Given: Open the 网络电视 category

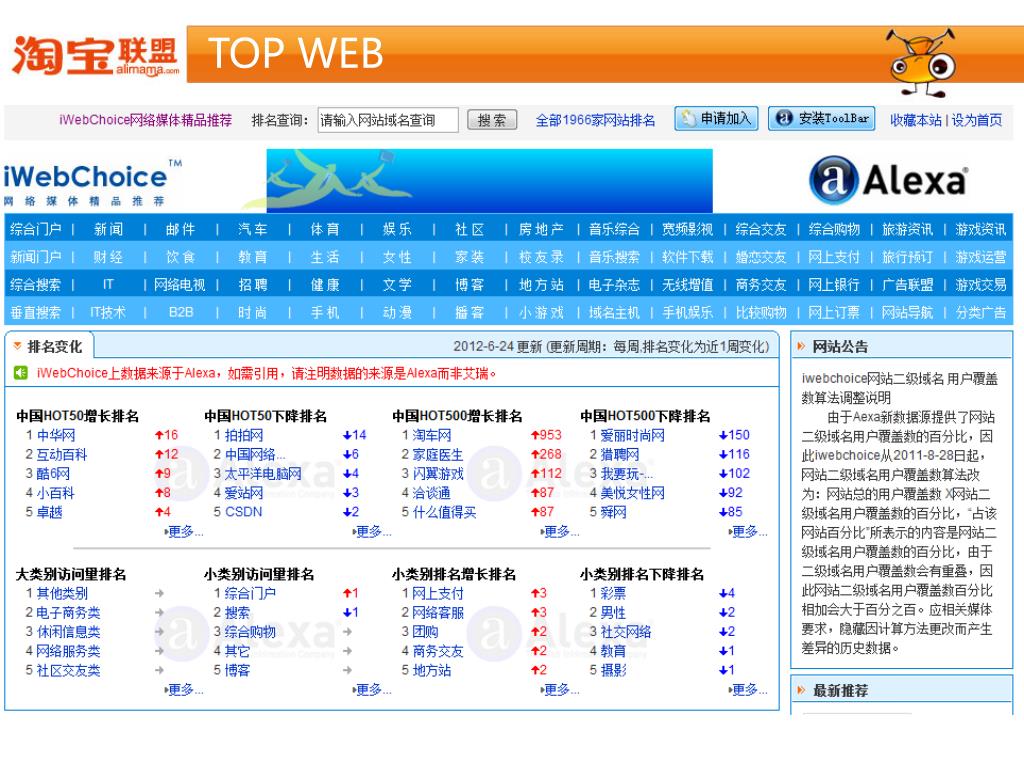Looking at the screenshot, I should click(180, 285).
